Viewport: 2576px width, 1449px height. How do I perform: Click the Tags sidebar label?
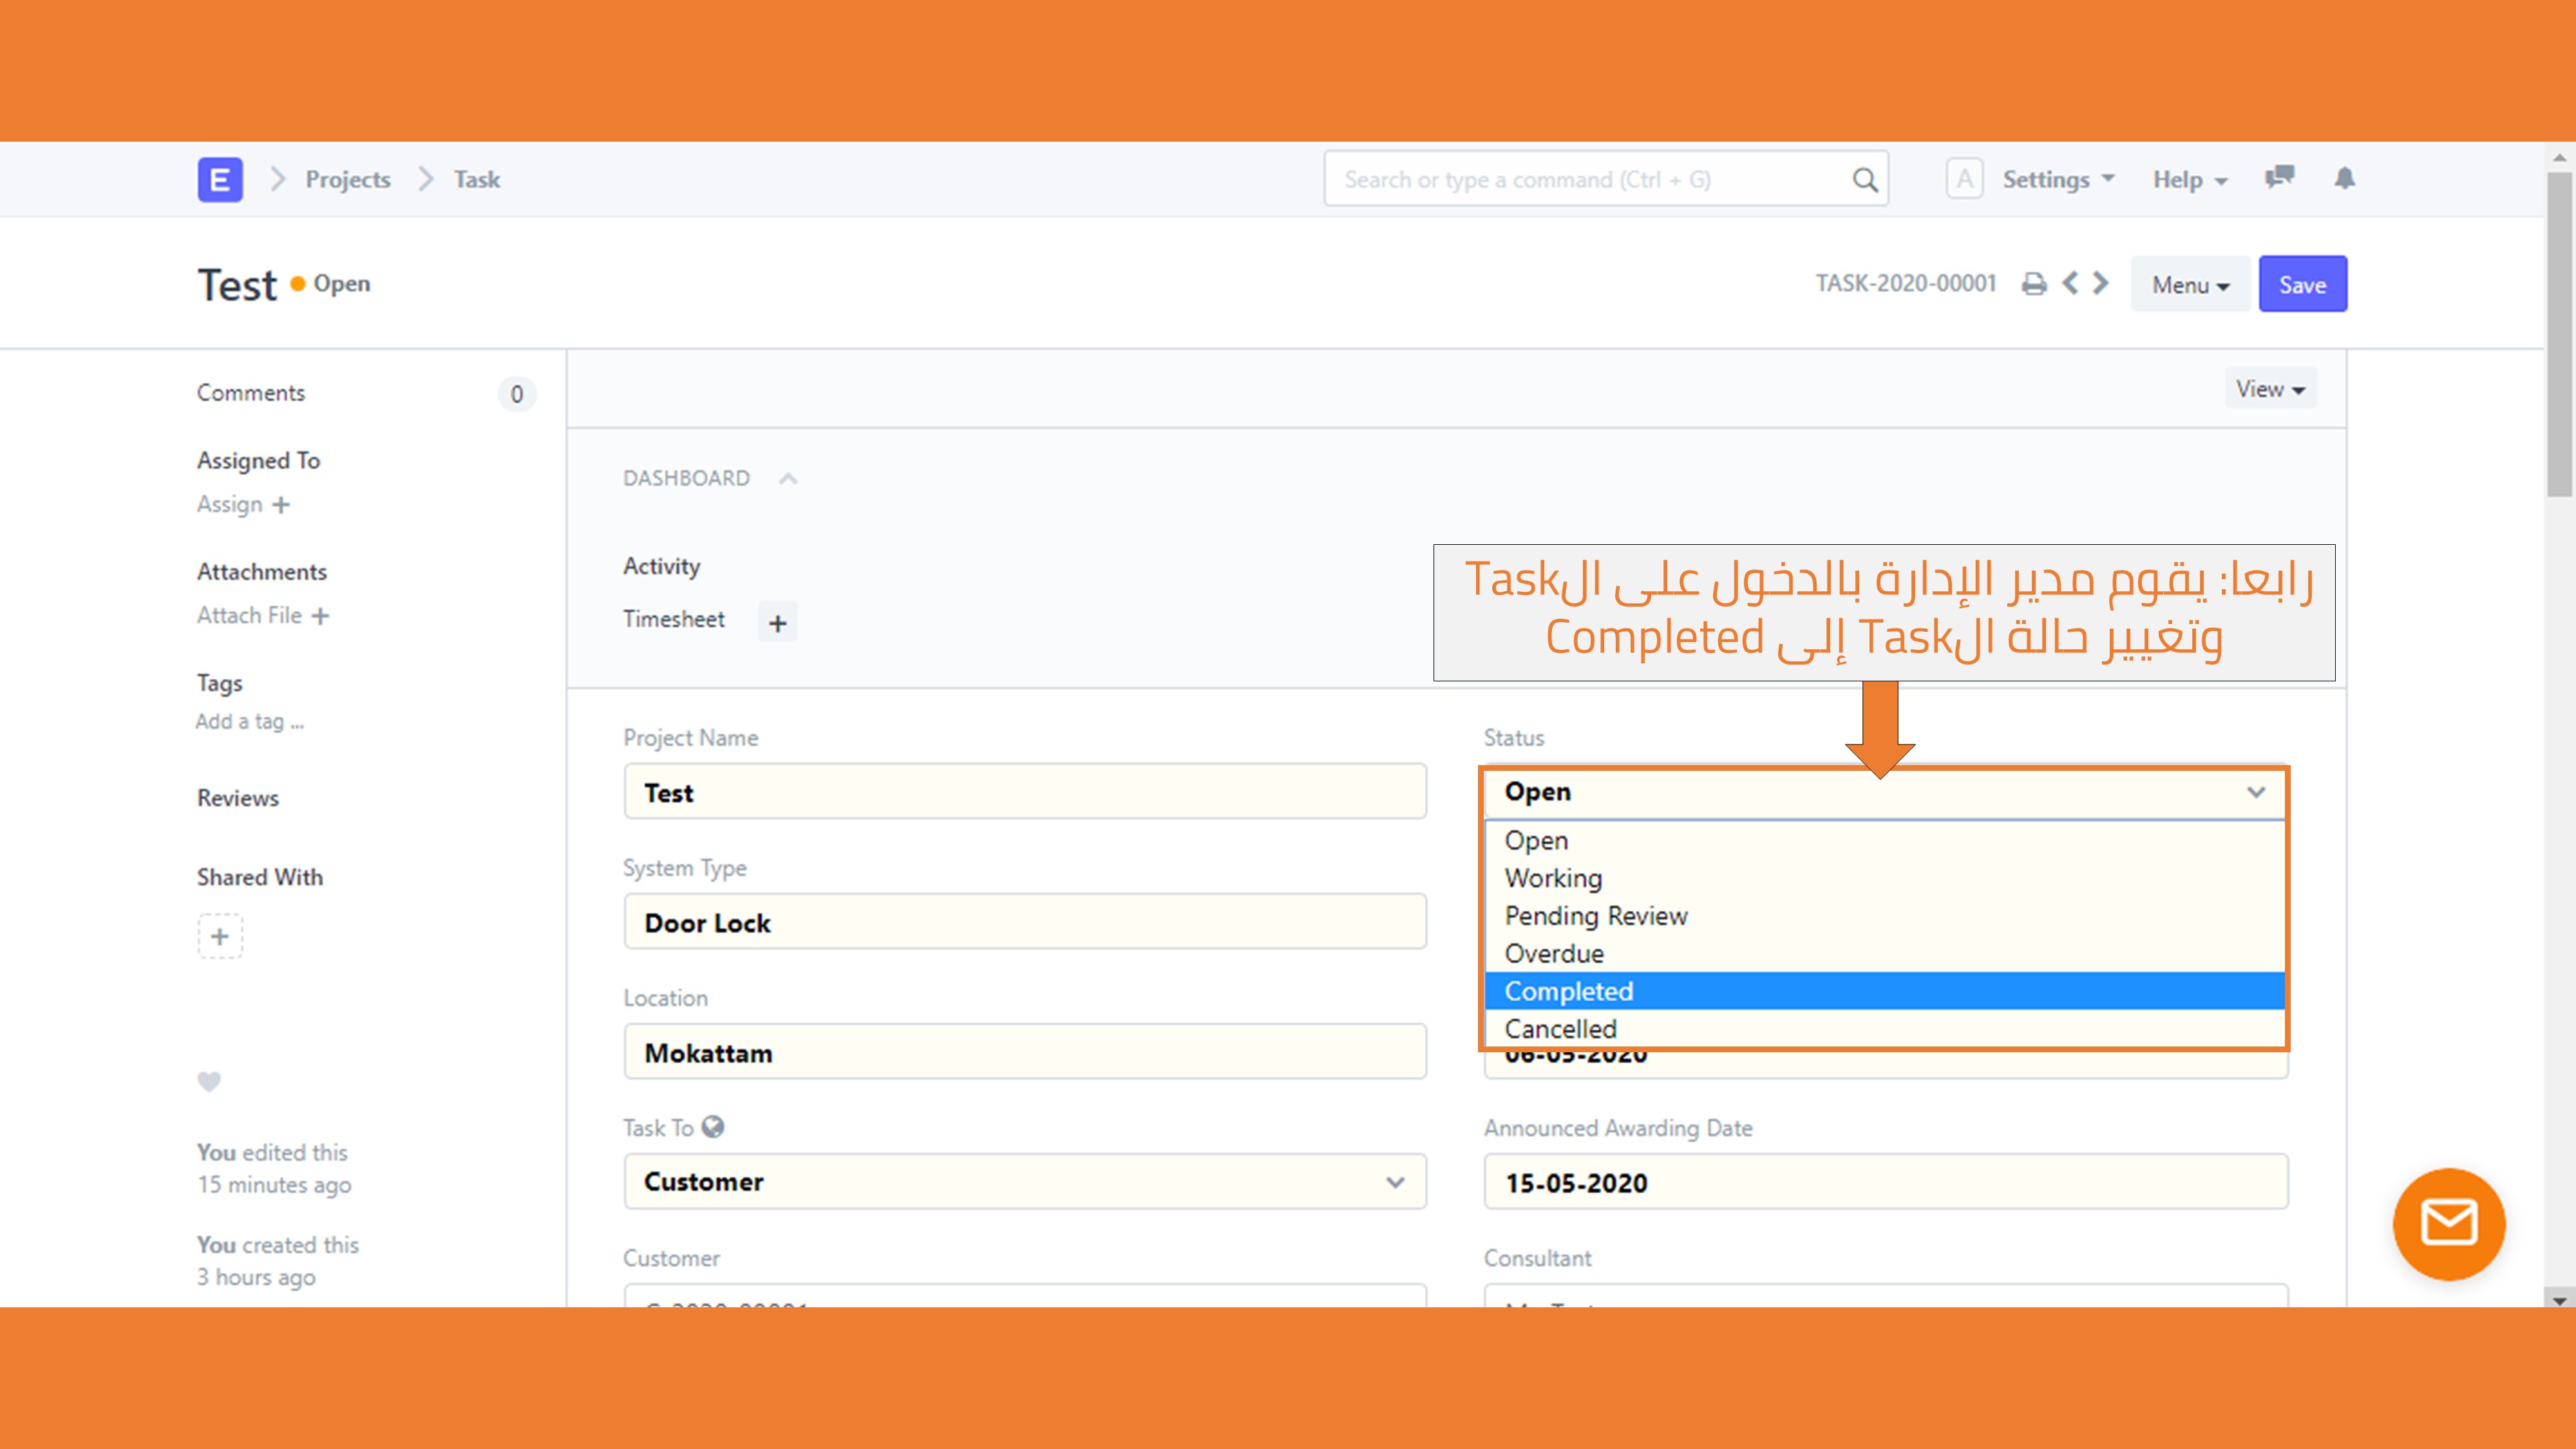220,683
